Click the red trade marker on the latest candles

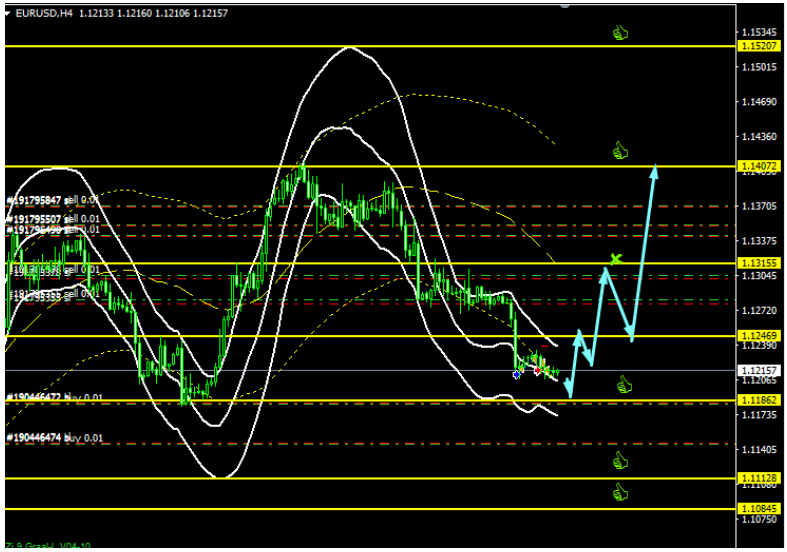pos(538,371)
